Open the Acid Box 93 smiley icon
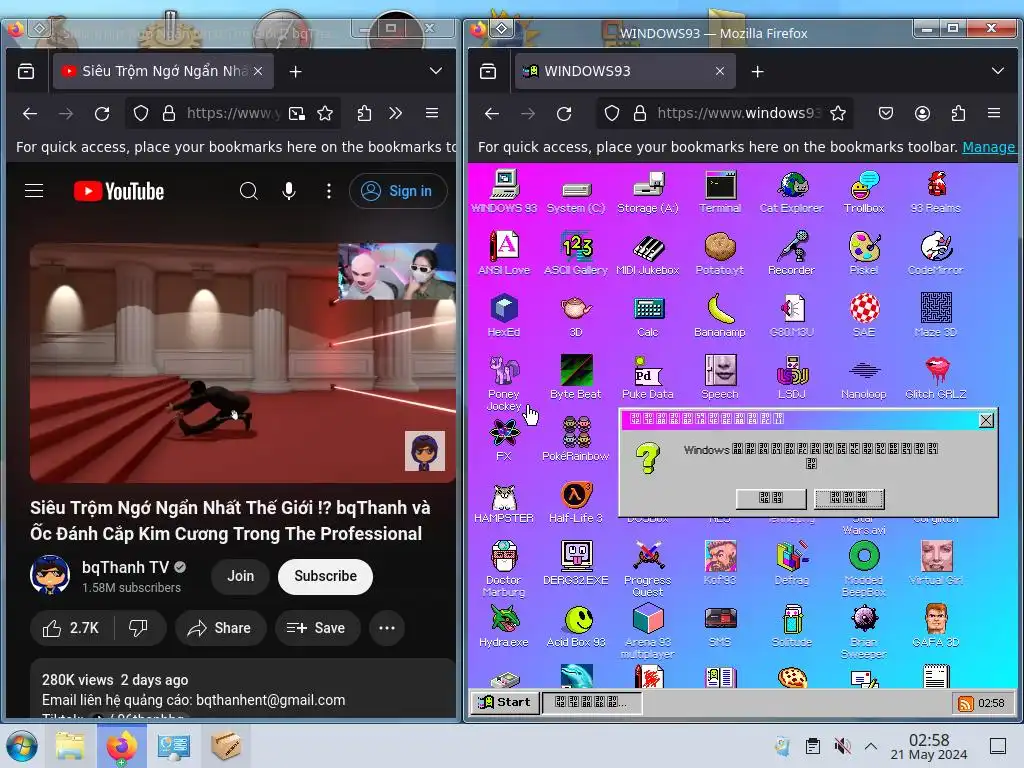This screenshot has height=768, width=1024. coord(576,626)
